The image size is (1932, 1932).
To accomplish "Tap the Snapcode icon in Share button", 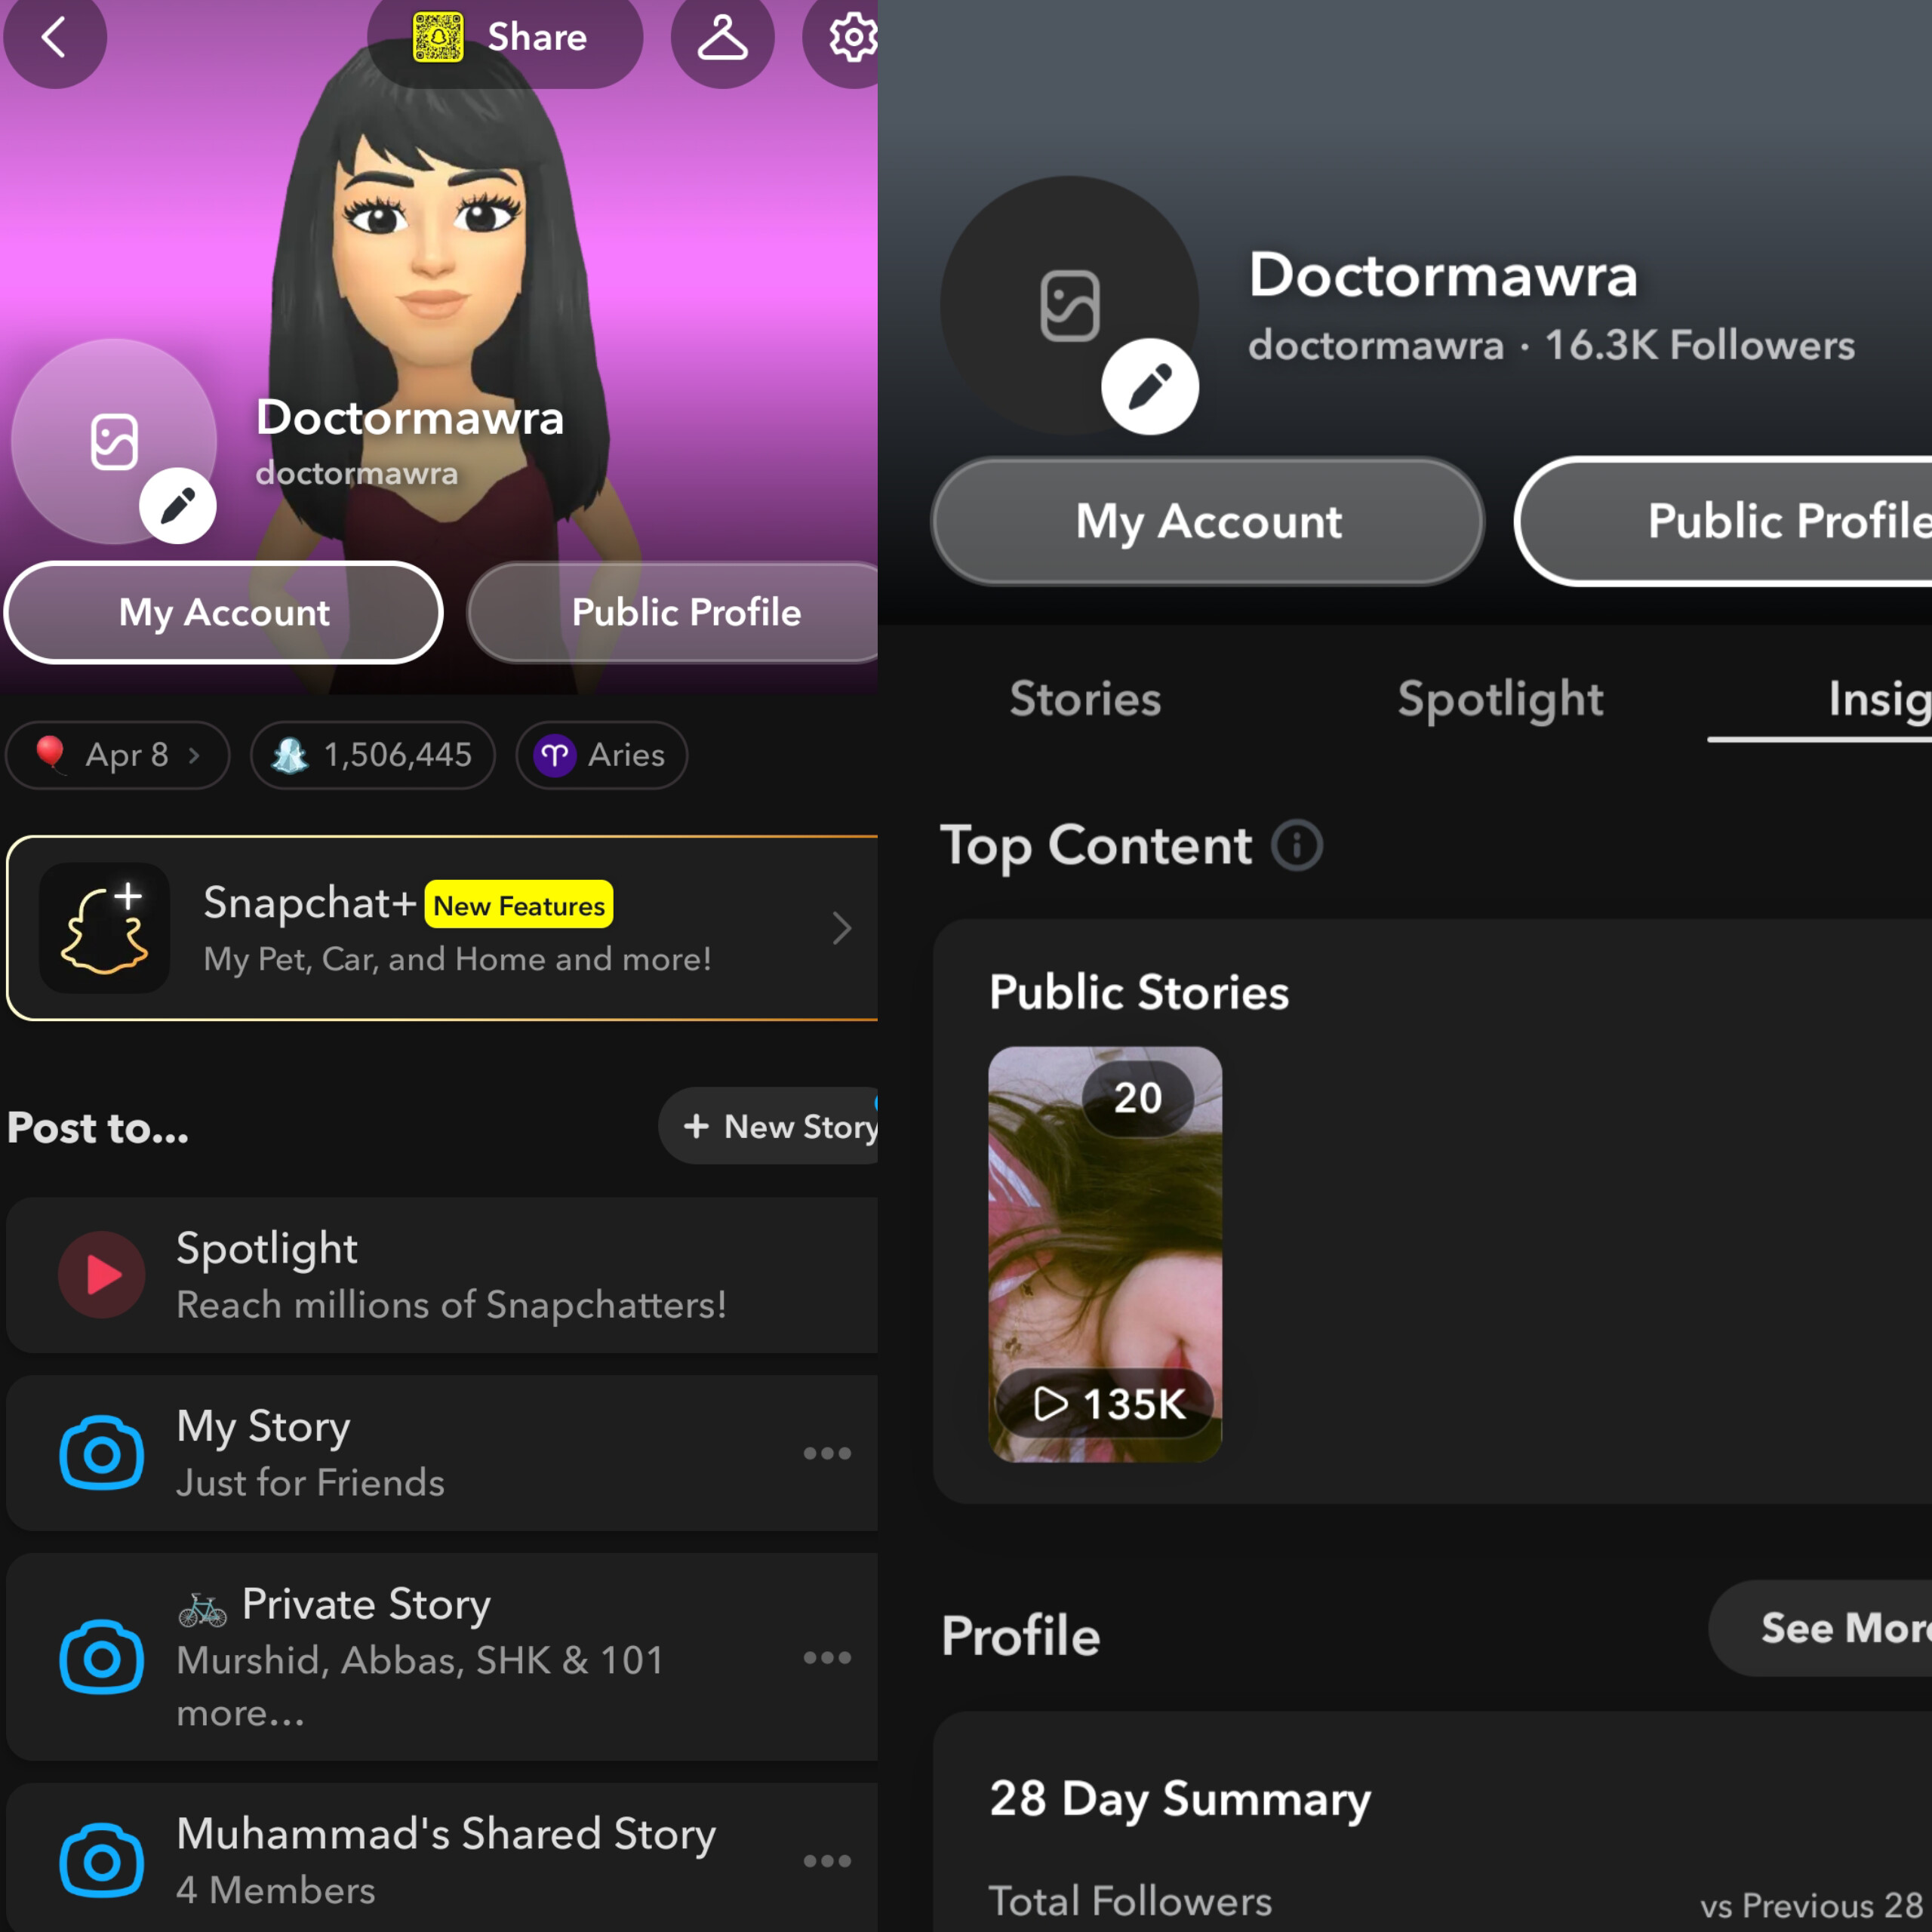I will click(x=438, y=37).
